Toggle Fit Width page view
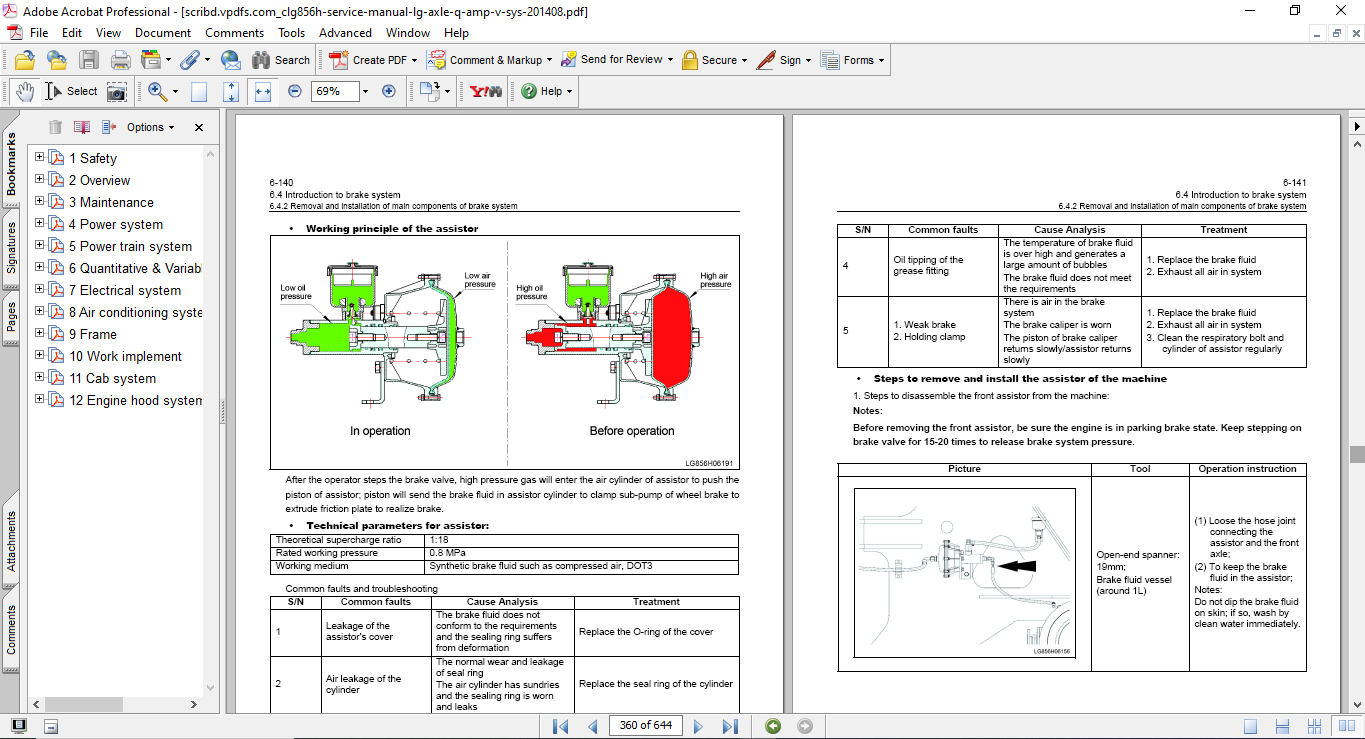The height and width of the screenshot is (739, 1365). (x=263, y=91)
